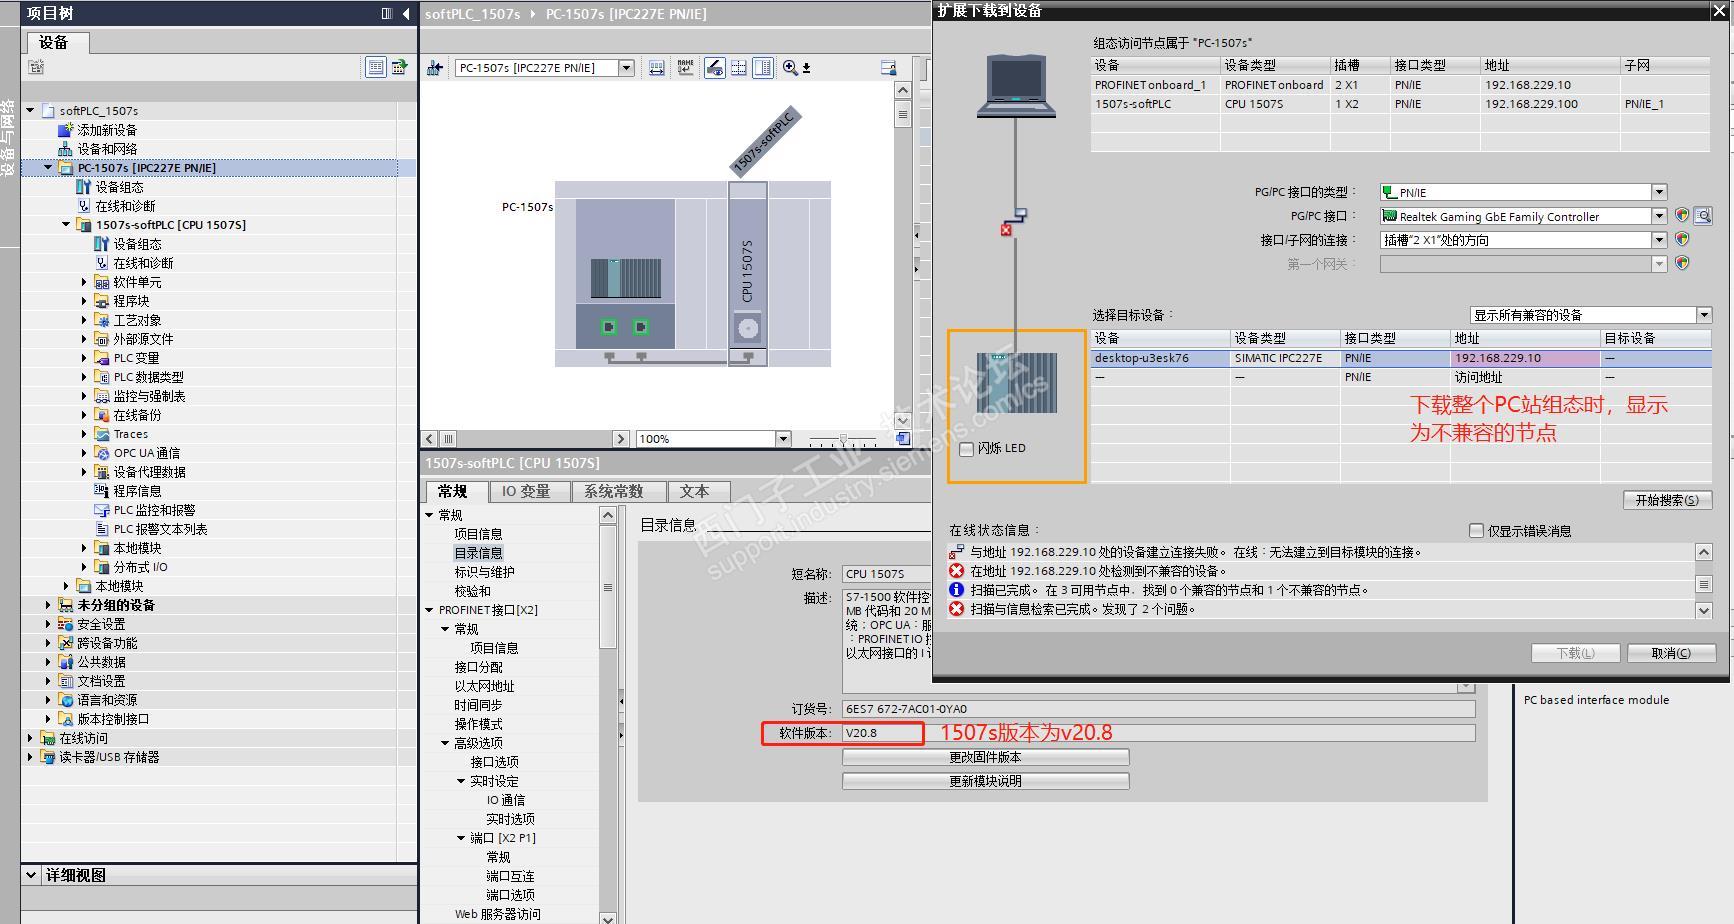
Task: Expand the PLC 变量 tree node
Action: [84, 358]
